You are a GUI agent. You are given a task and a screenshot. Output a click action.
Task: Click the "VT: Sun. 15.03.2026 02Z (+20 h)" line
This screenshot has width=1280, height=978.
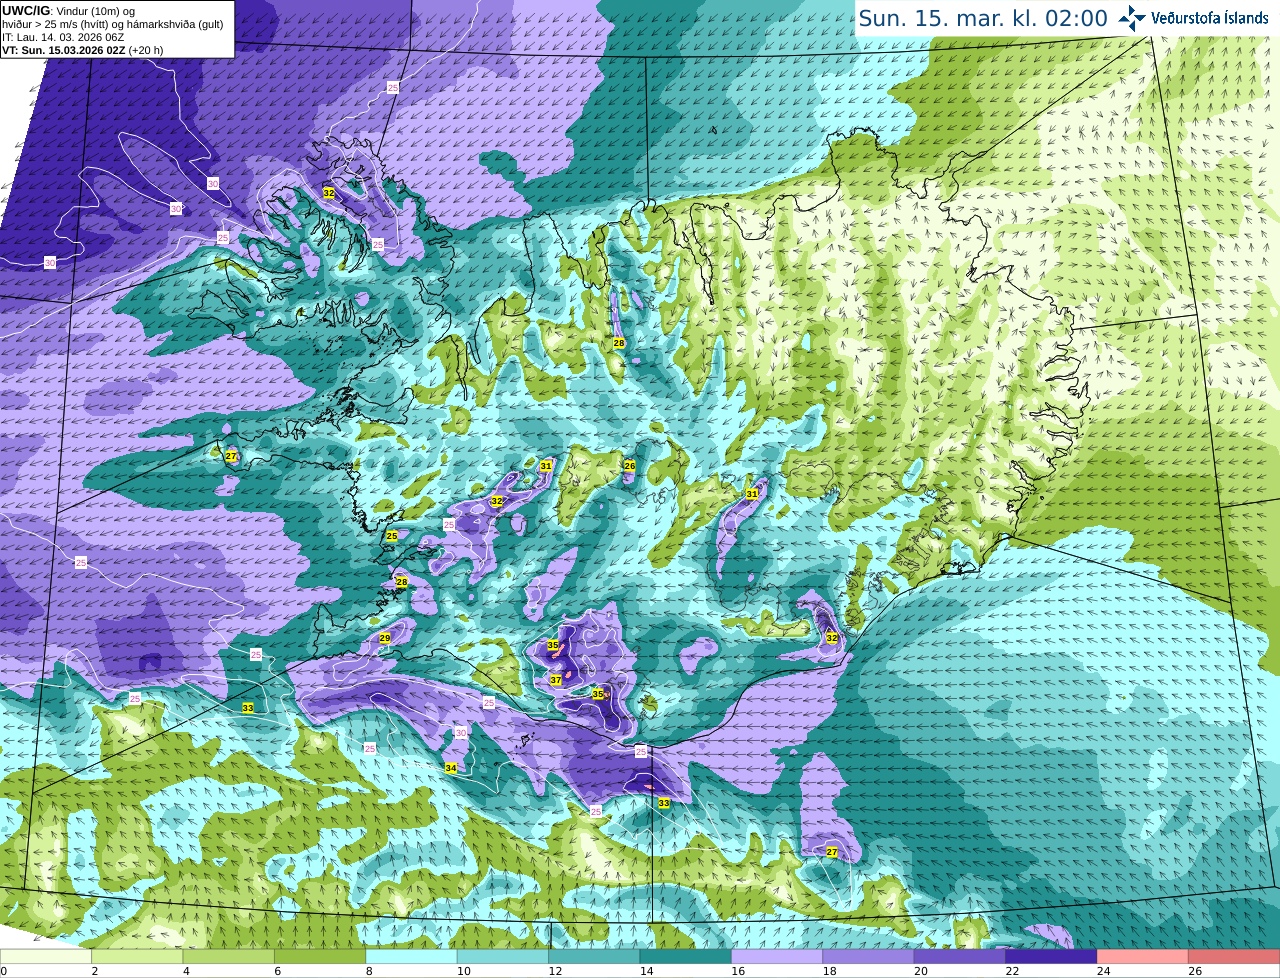(x=82, y=50)
